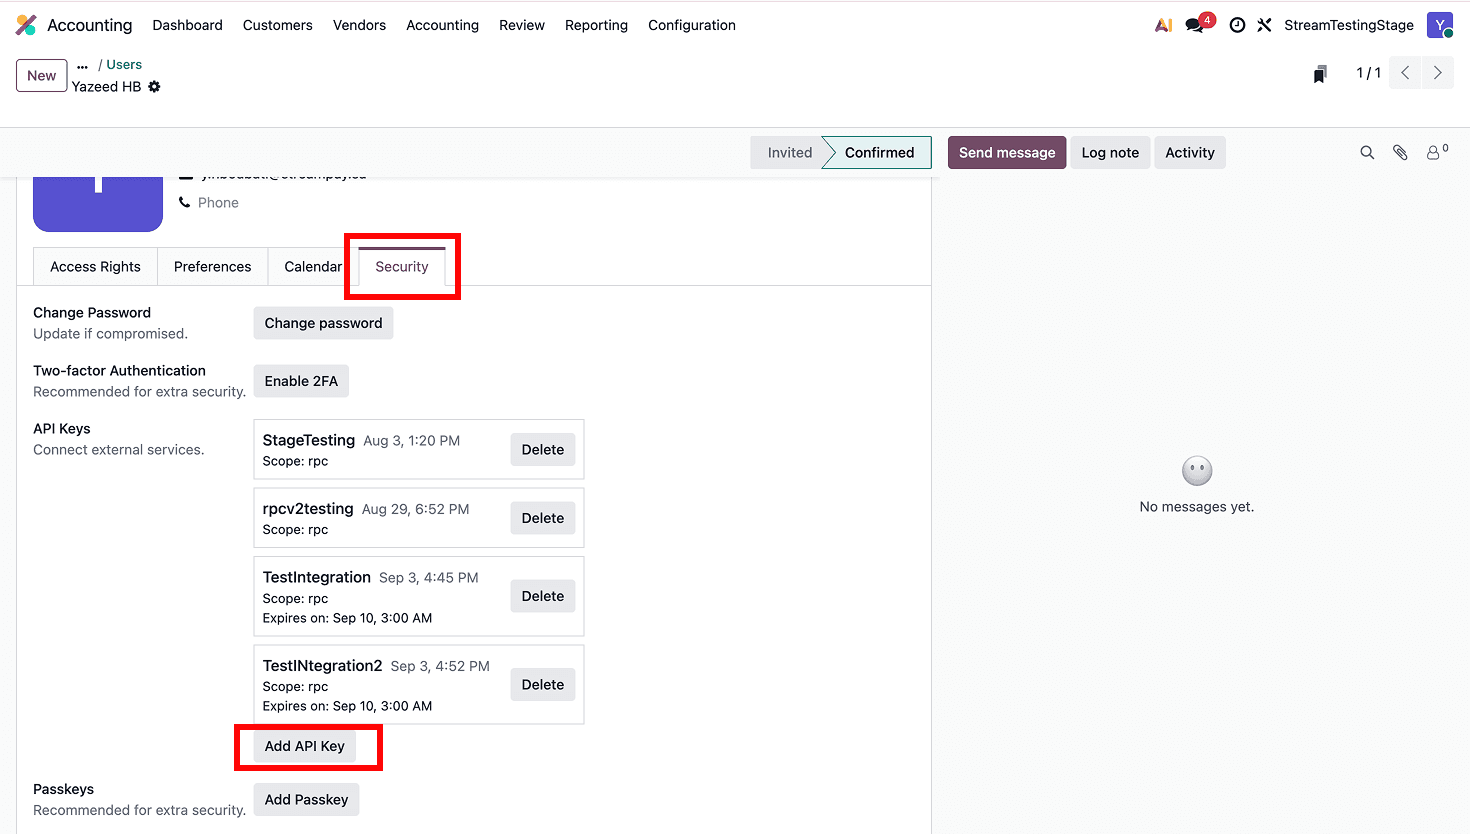Click the bookmark icon beside record pager
Screen dimensions: 1470x834
[x=1320, y=74]
